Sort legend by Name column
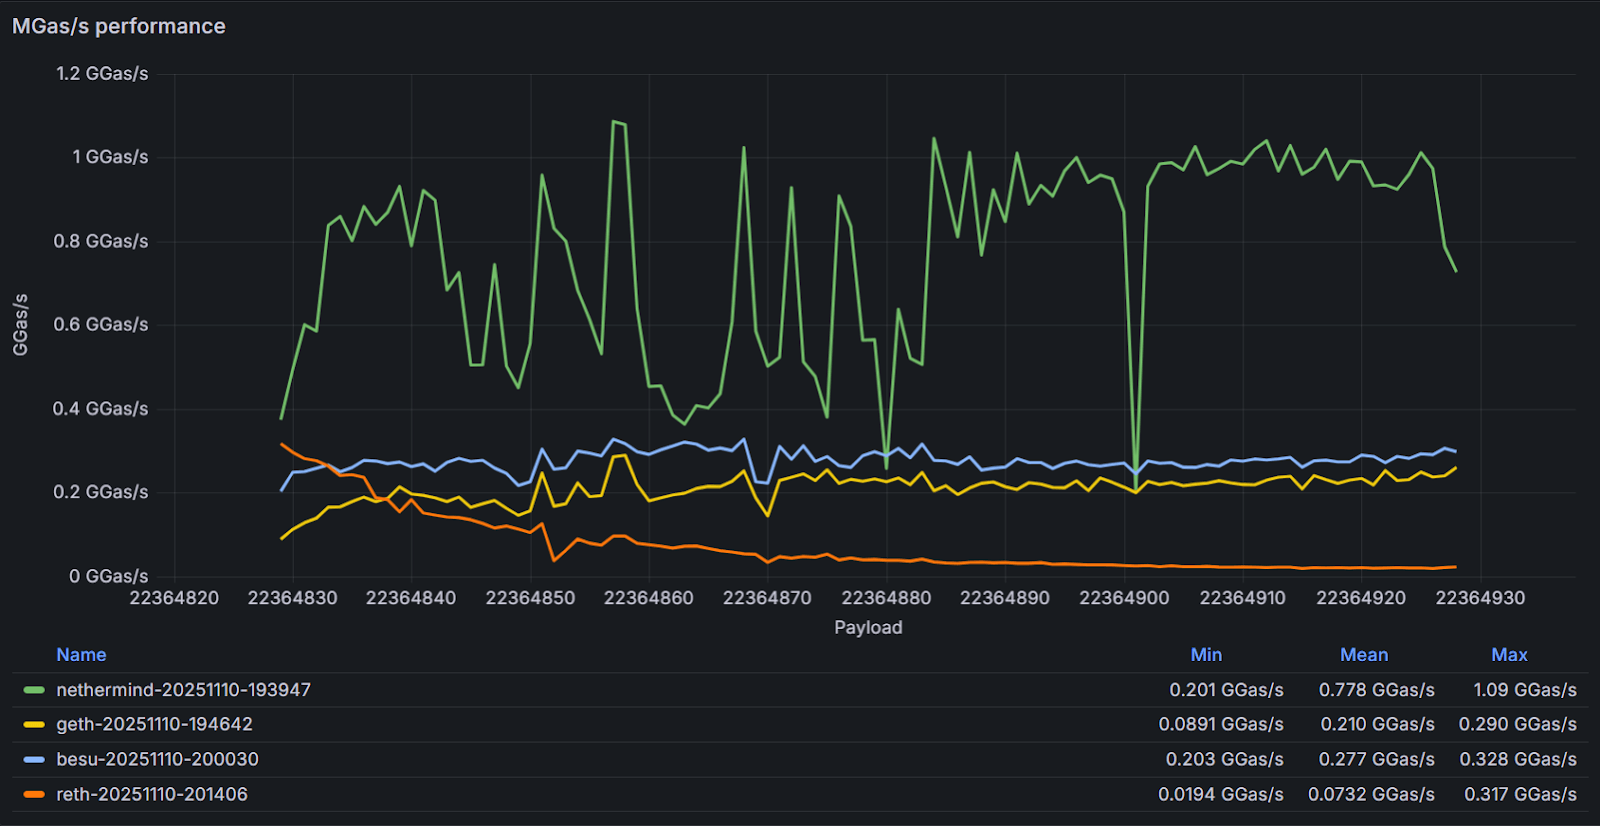 tap(81, 655)
